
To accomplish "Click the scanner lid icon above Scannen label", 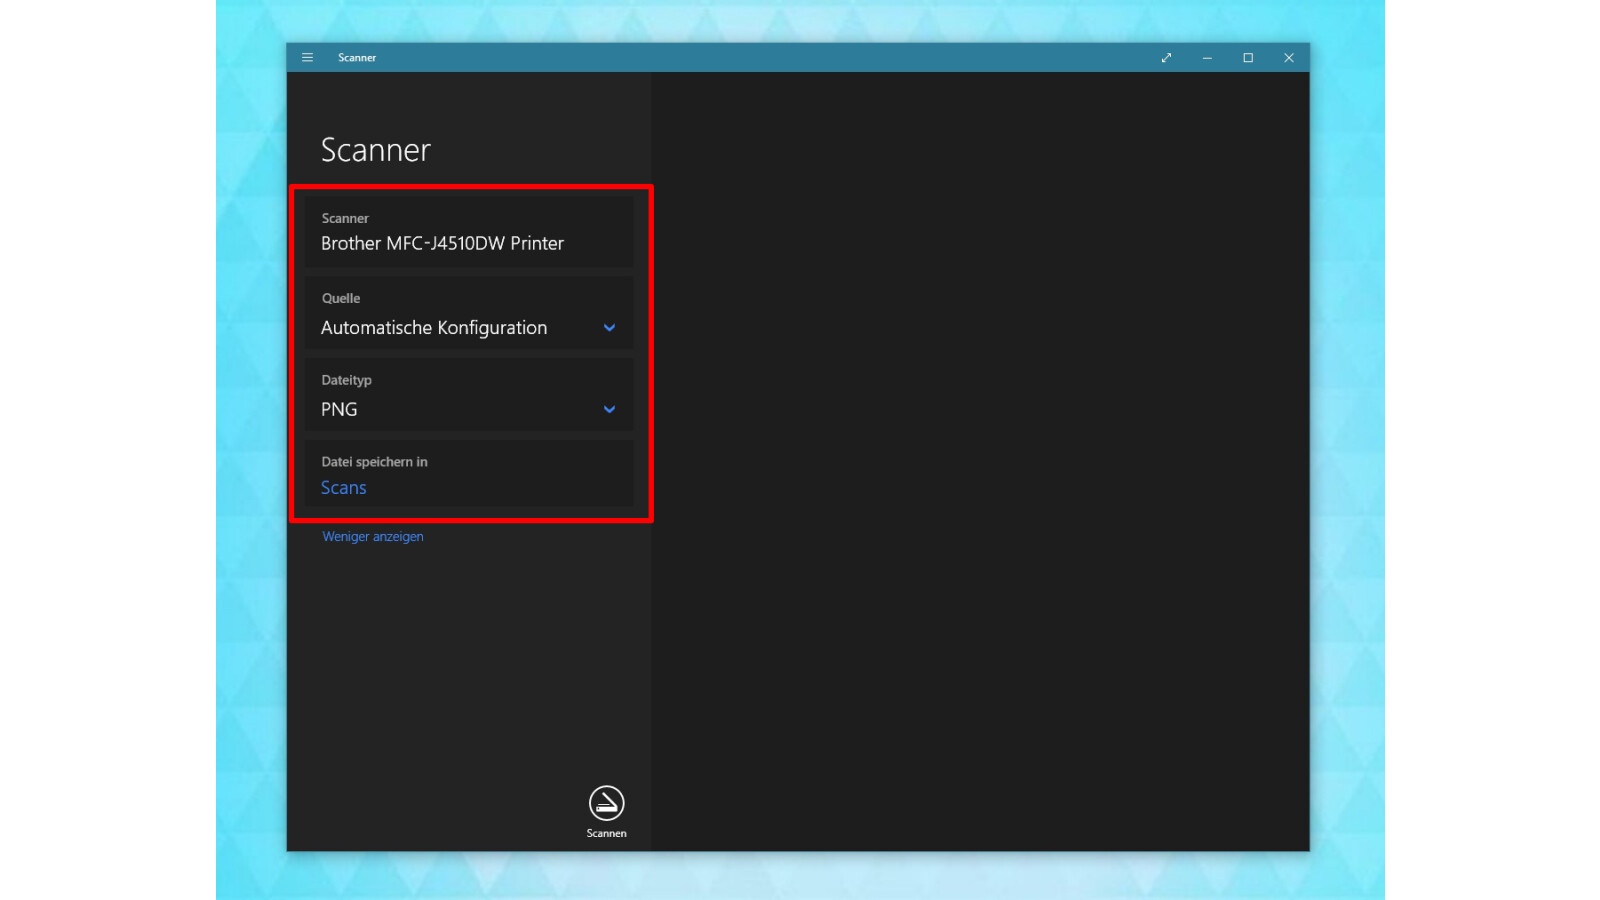I will [x=606, y=800].
